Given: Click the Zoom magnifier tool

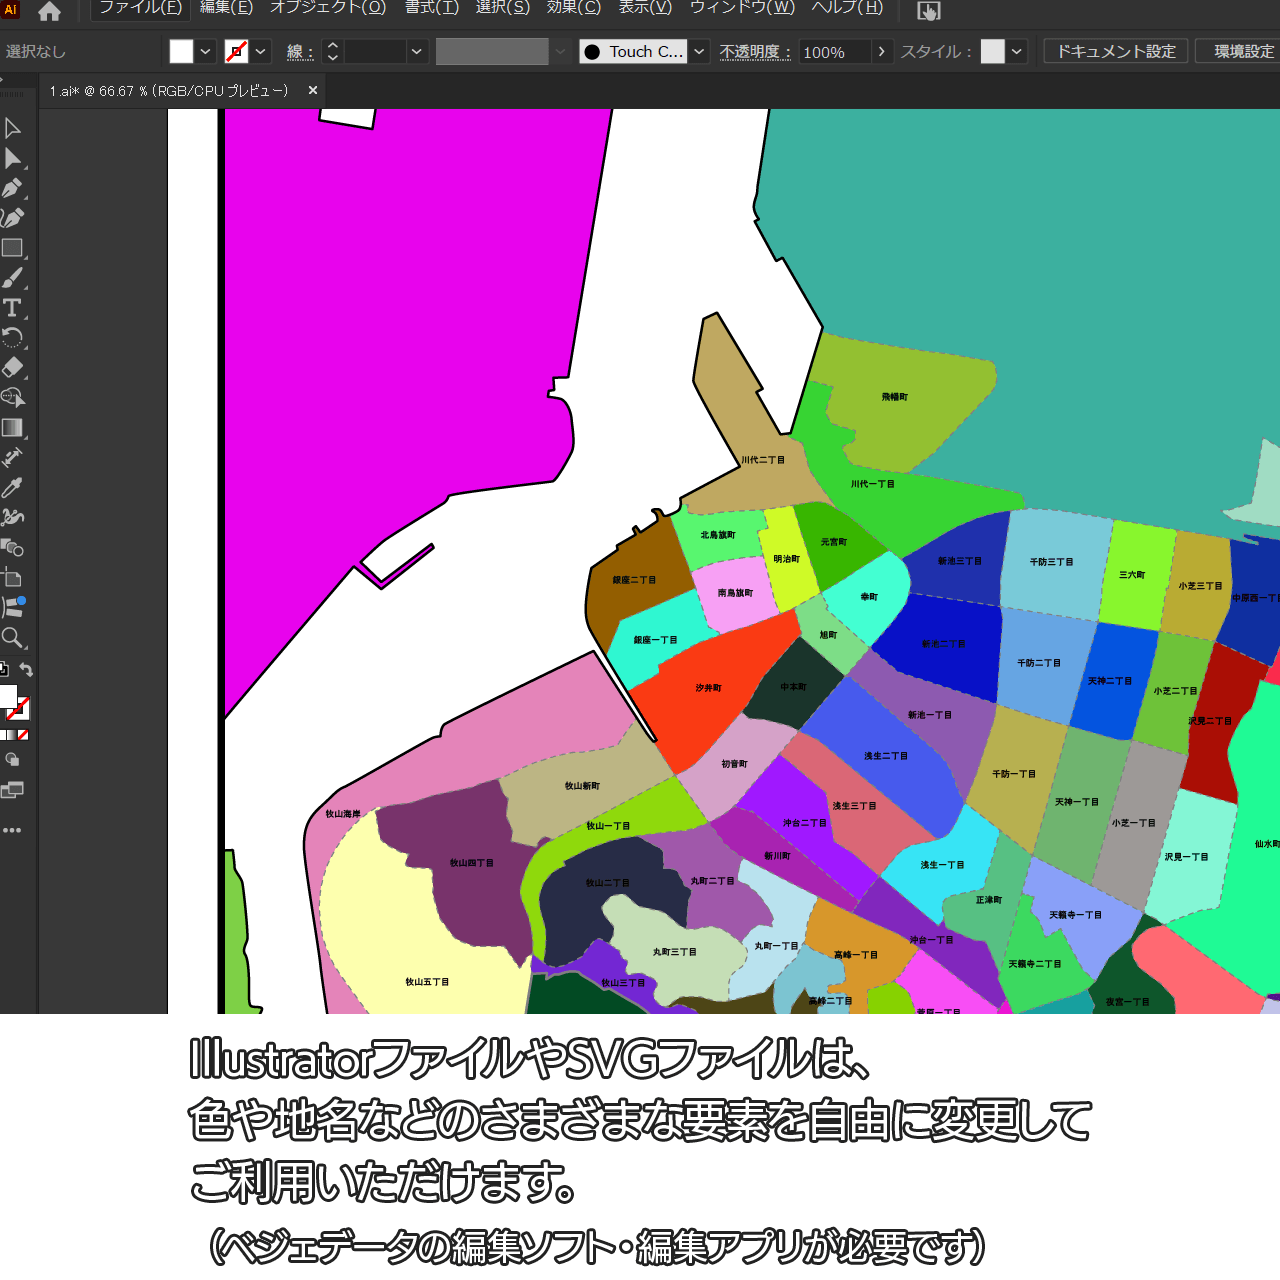Looking at the screenshot, I should [x=12, y=638].
